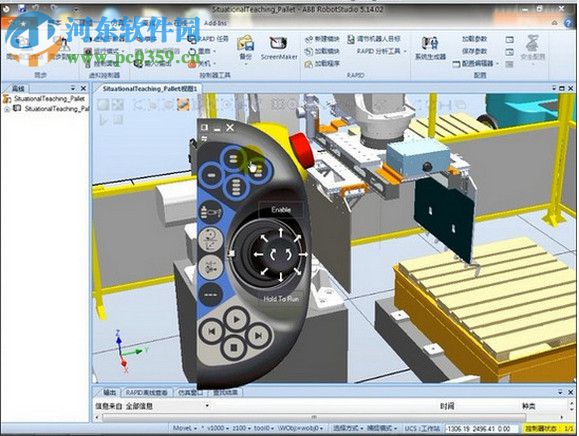Select mechanical unit button on FlexPendant
The image size is (579, 436).
click(210, 212)
